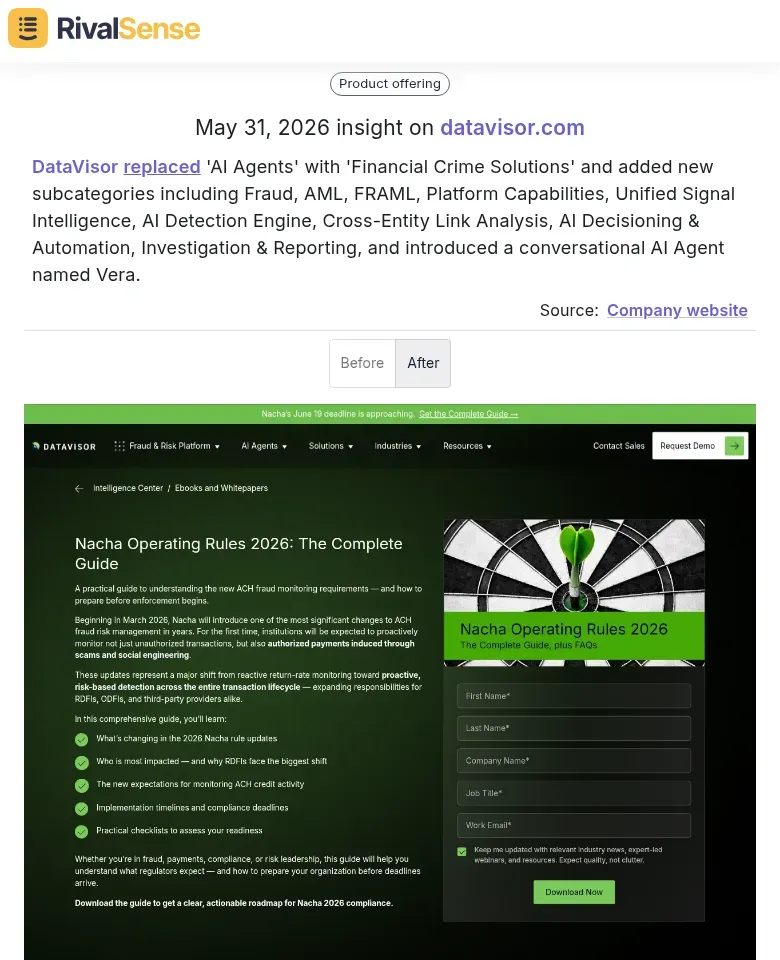Click the Product offering tag
The height and width of the screenshot is (960, 780).
[390, 84]
